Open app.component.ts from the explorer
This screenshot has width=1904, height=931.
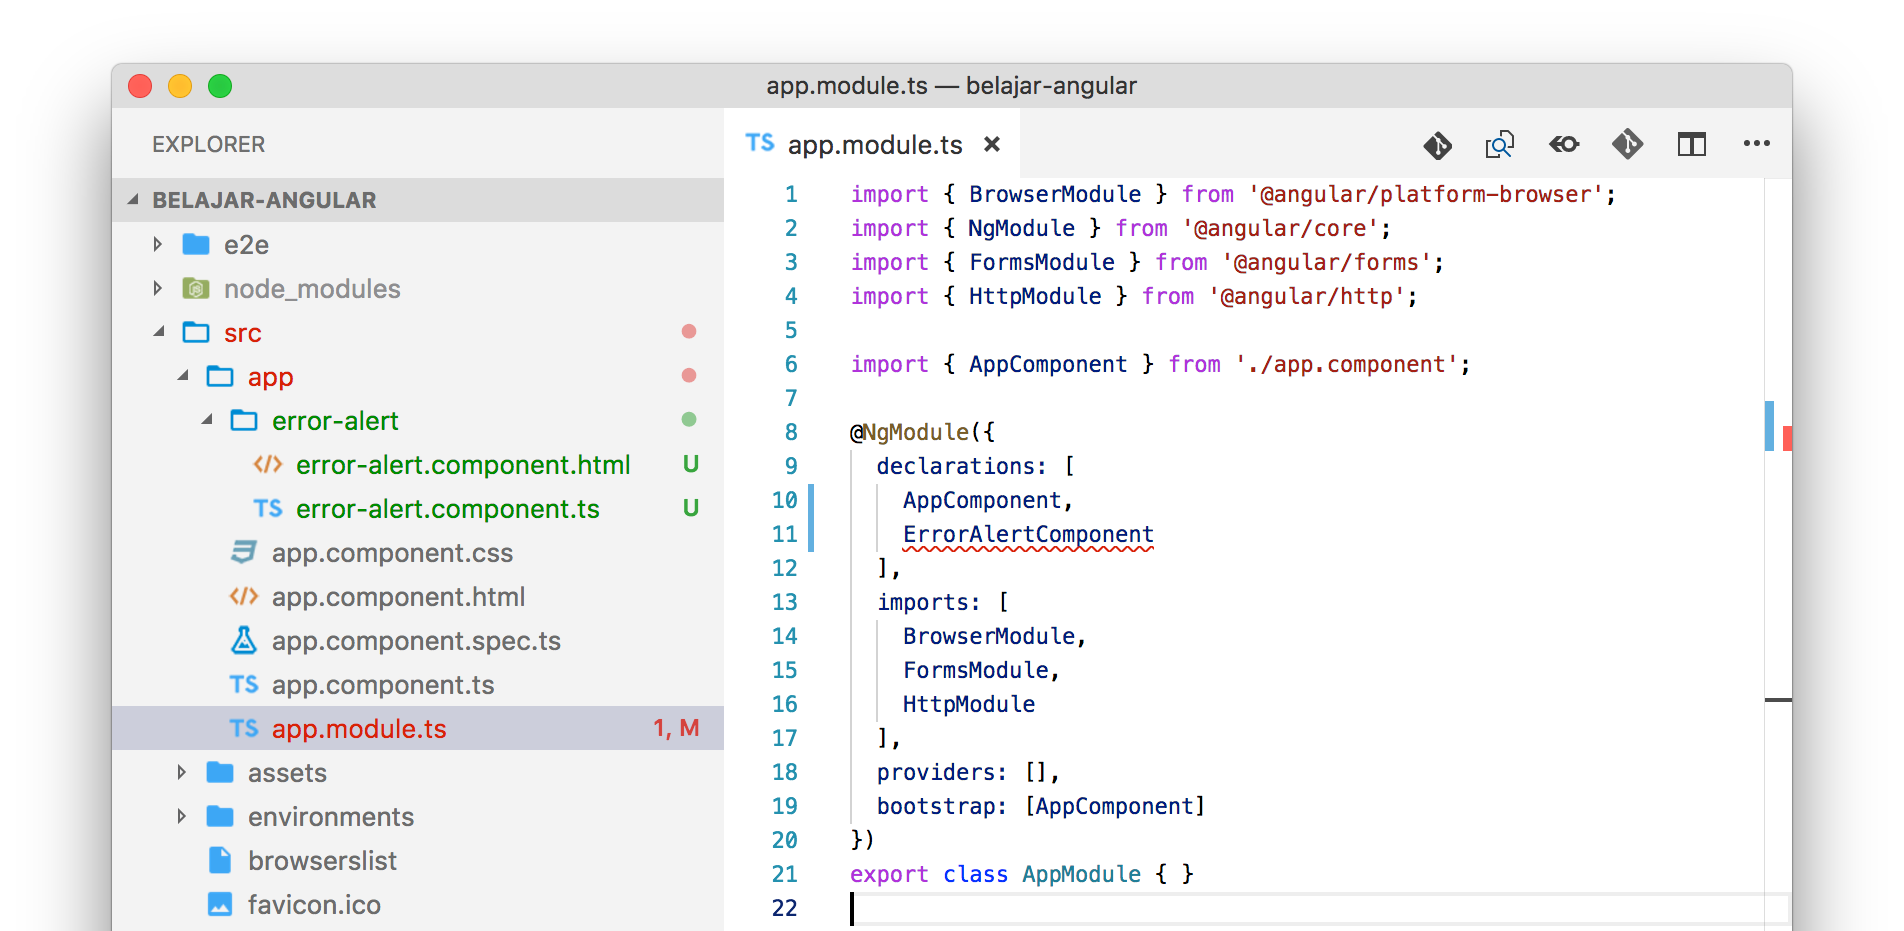point(382,684)
